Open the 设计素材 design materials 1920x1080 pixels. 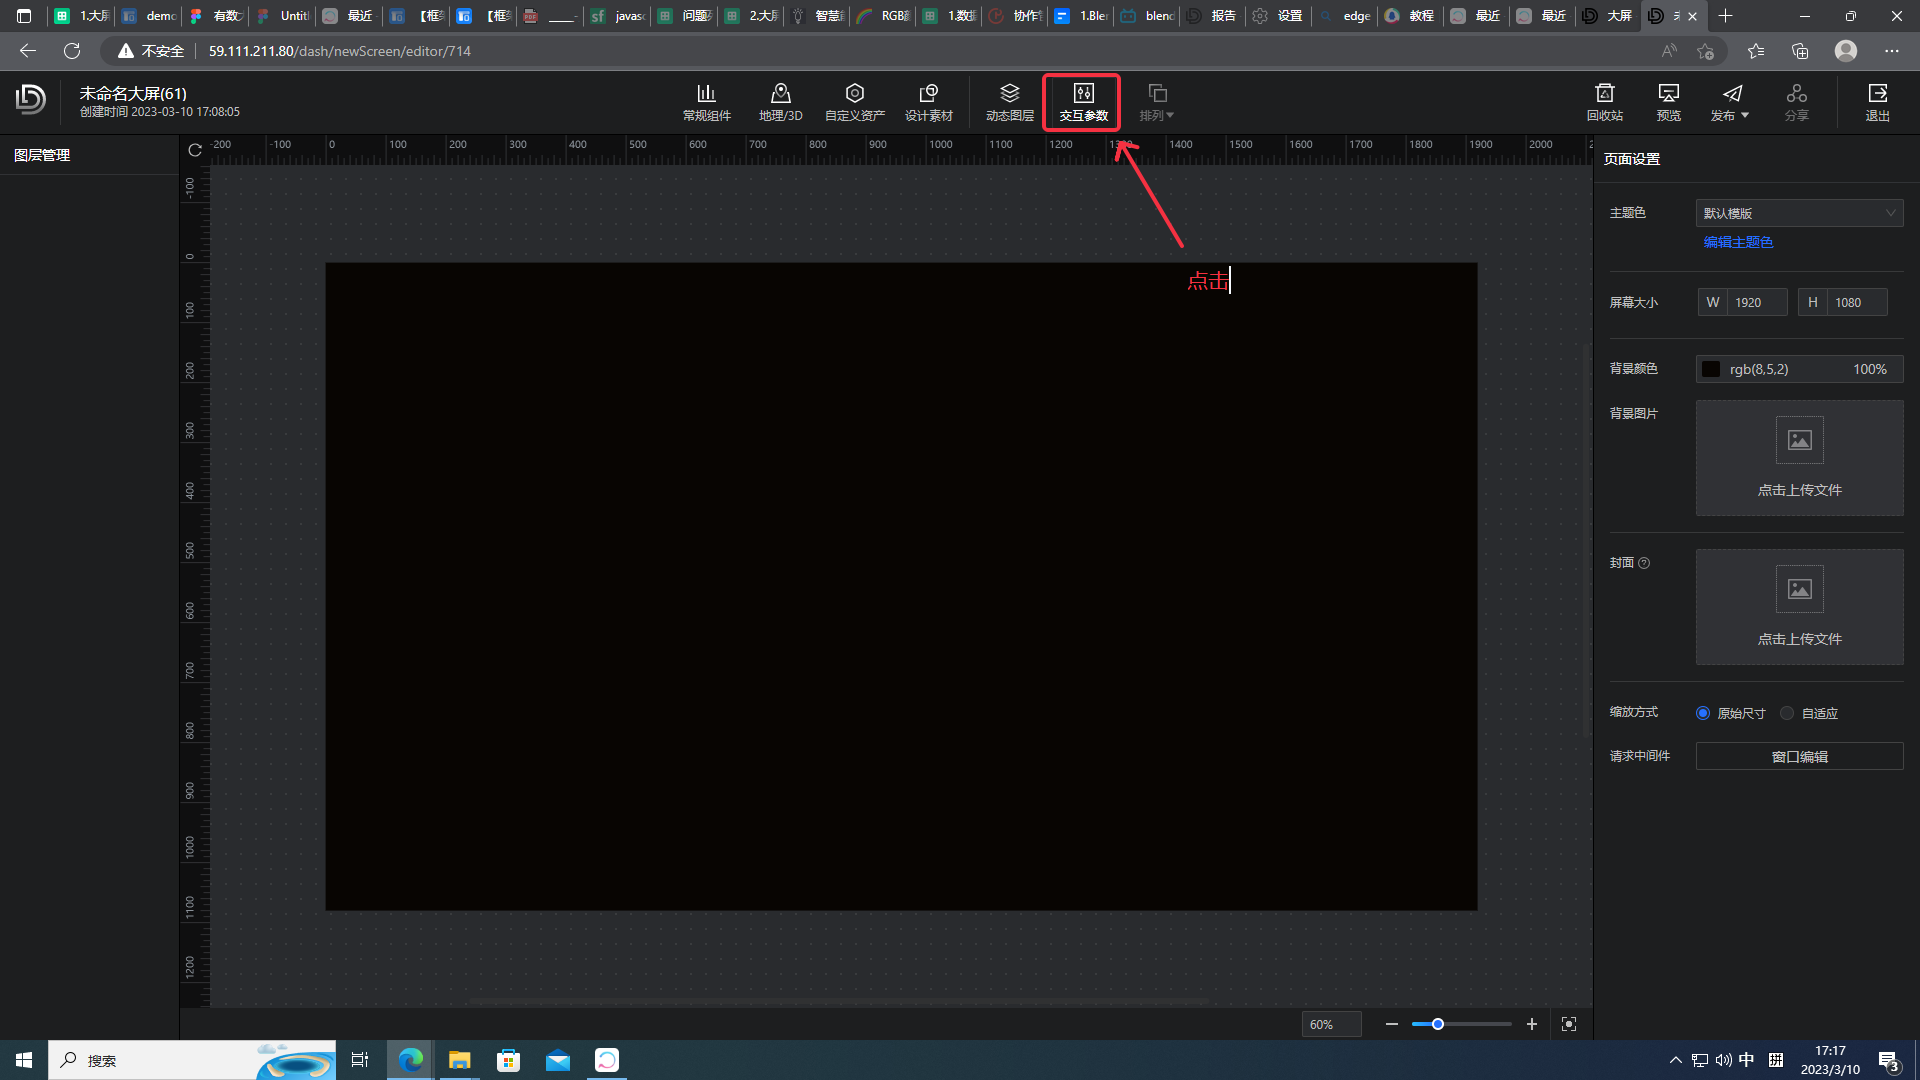[x=928, y=102]
